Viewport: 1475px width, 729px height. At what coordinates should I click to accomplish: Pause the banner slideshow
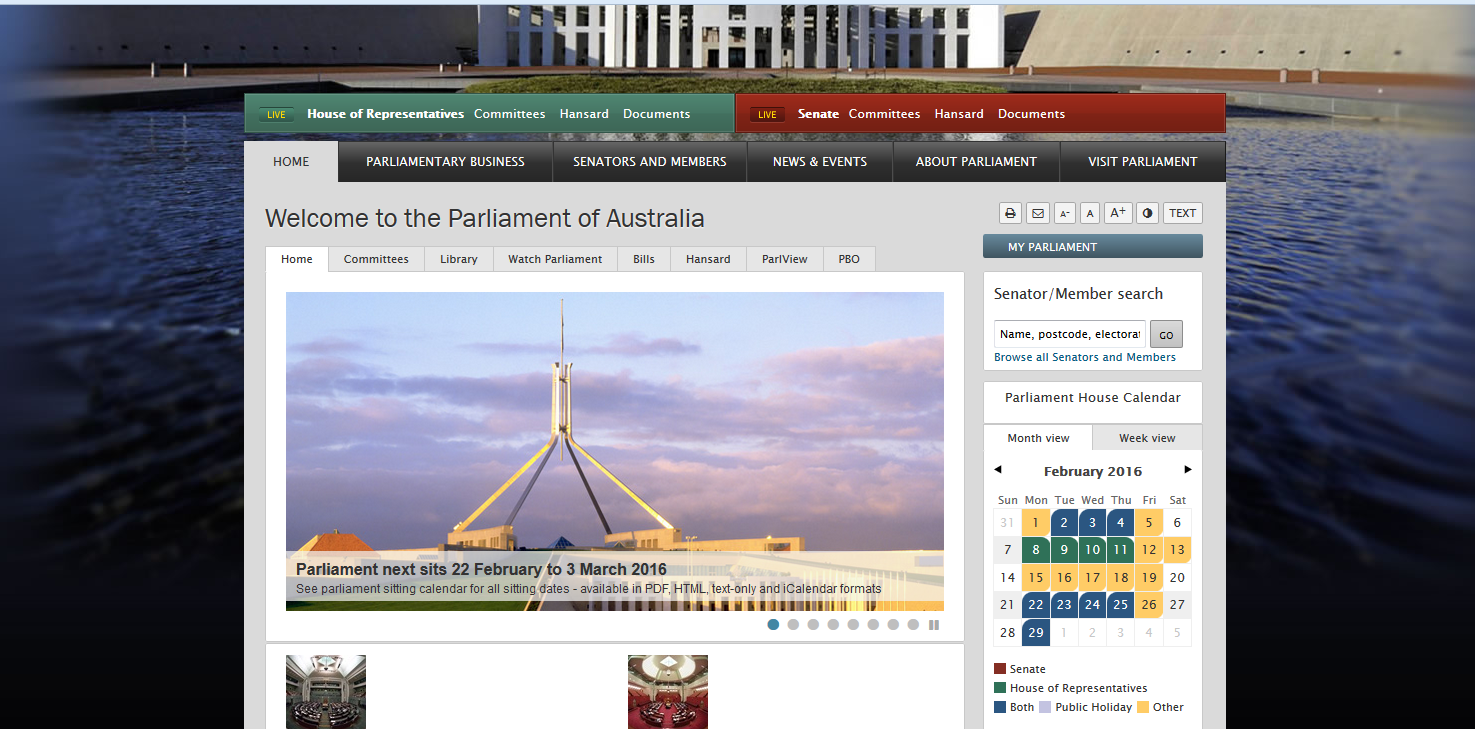tap(934, 625)
